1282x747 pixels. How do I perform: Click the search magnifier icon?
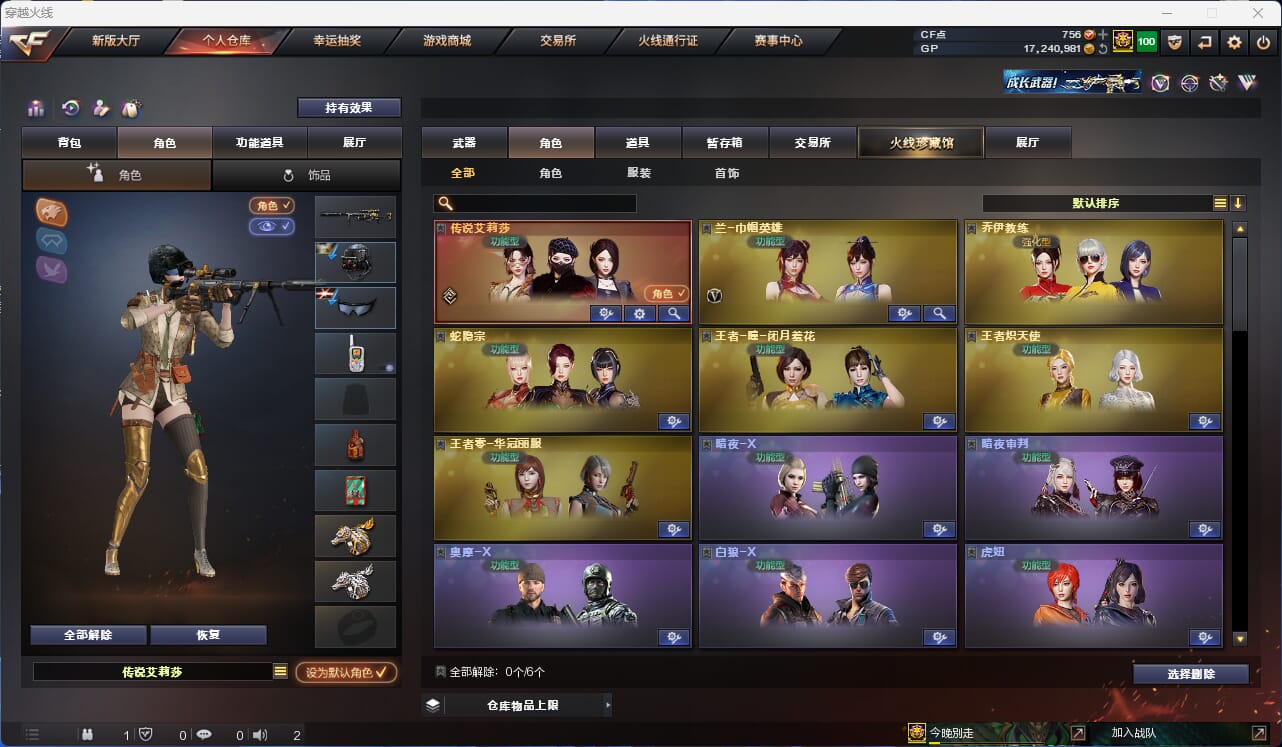click(x=446, y=204)
